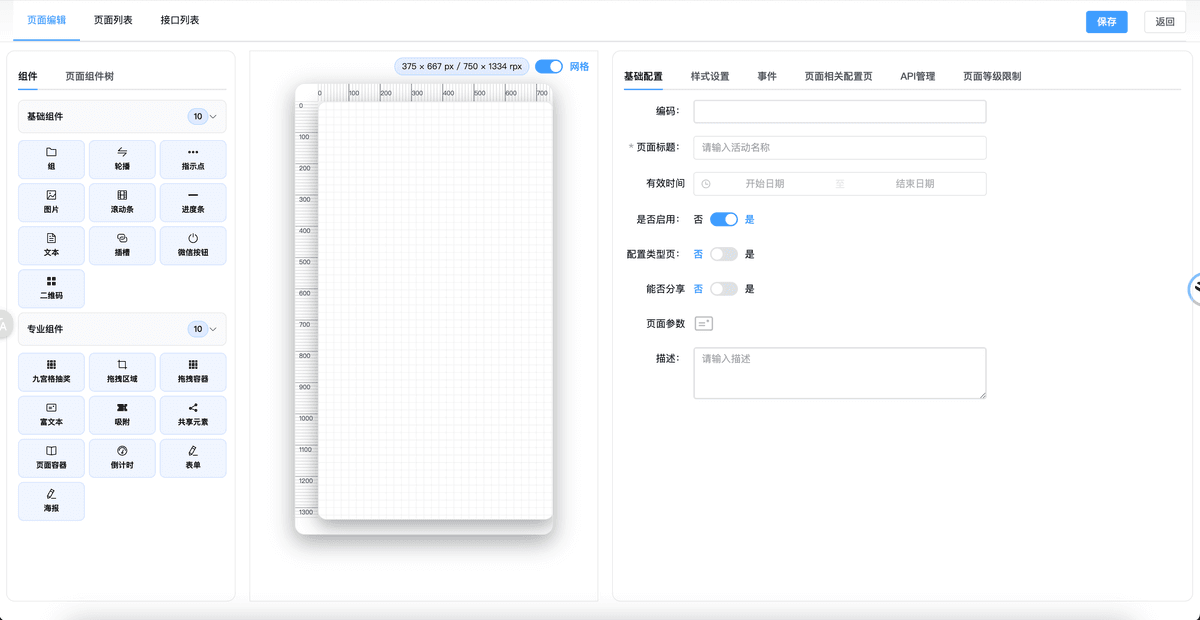
Task: Choose the 二维码 QR code component
Action: (51, 288)
